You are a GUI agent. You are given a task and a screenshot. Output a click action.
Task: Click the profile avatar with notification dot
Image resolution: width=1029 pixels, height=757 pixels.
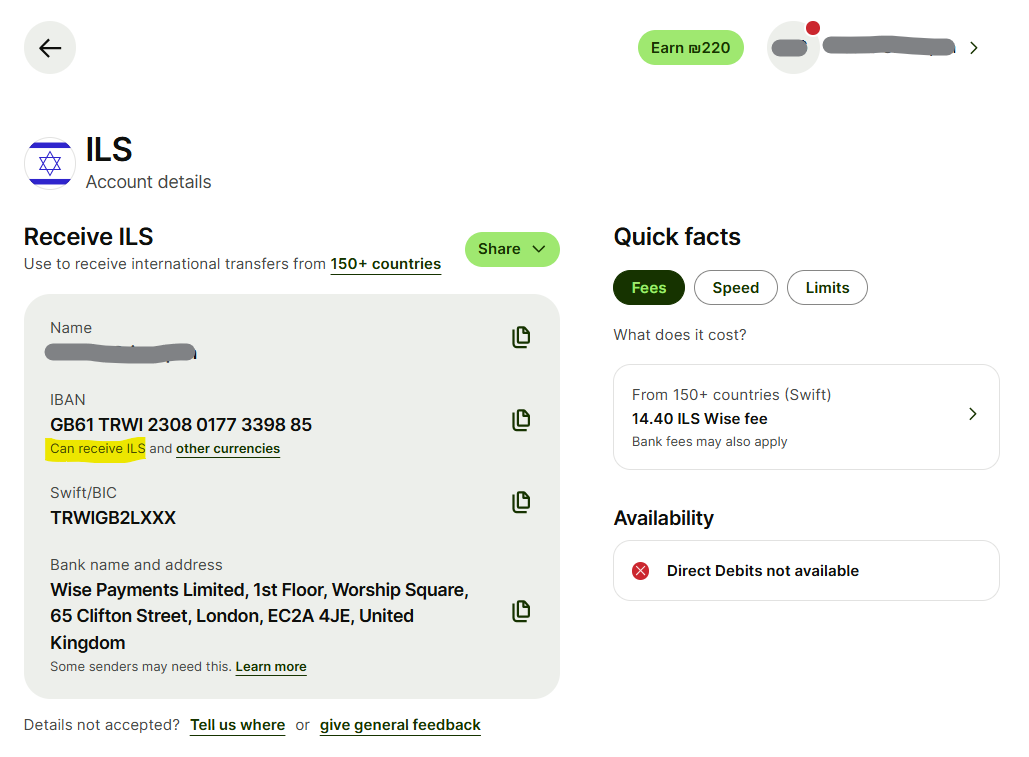click(x=792, y=48)
